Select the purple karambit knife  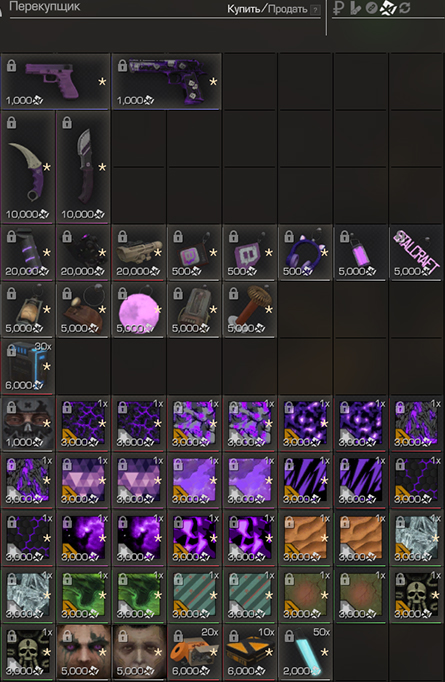(x=28, y=167)
